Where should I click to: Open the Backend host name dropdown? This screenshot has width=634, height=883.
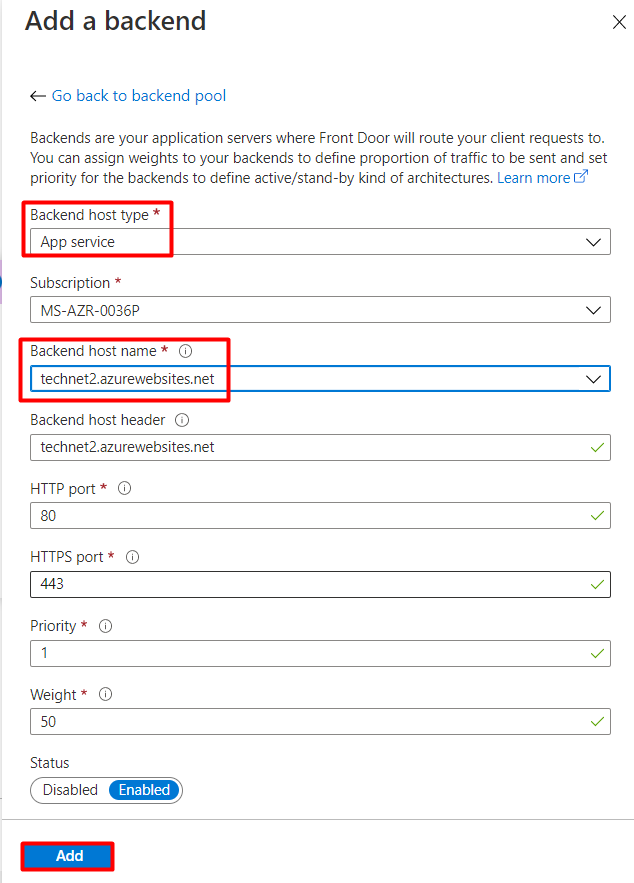pyautogui.click(x=320, y=378)
